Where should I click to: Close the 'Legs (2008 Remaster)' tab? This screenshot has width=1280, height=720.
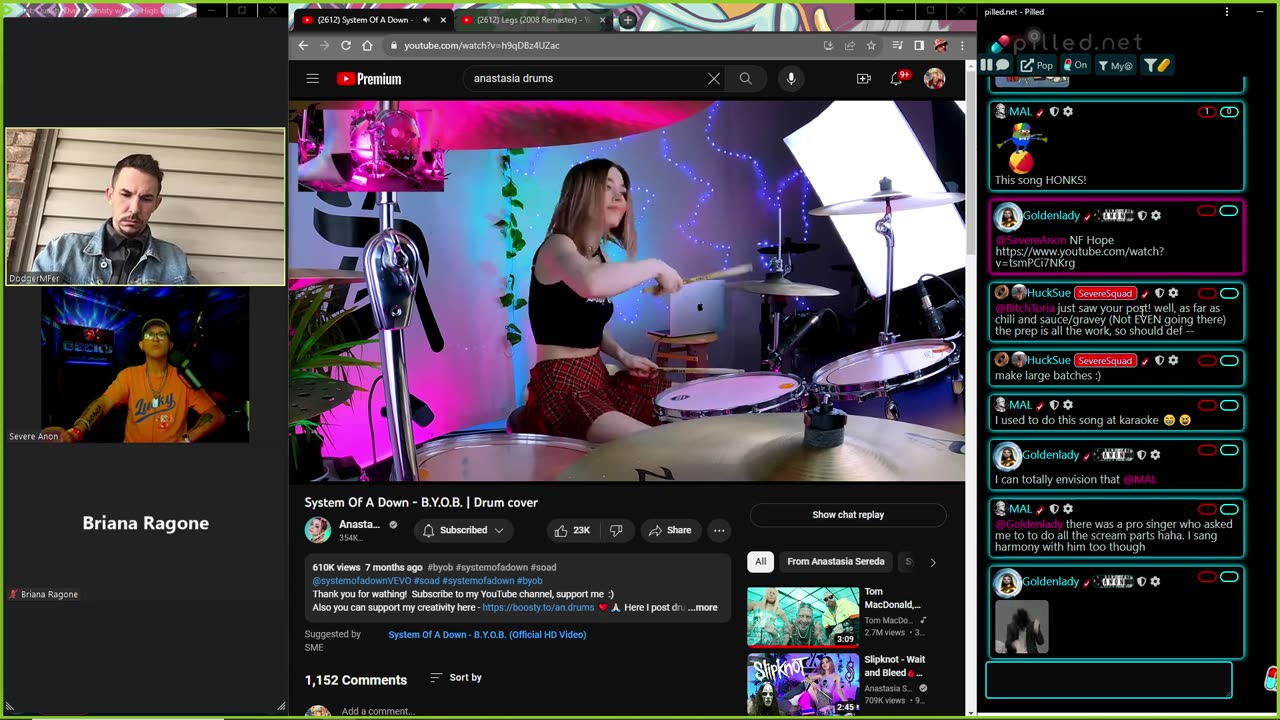pyautogui.click(x=602, y=20)
